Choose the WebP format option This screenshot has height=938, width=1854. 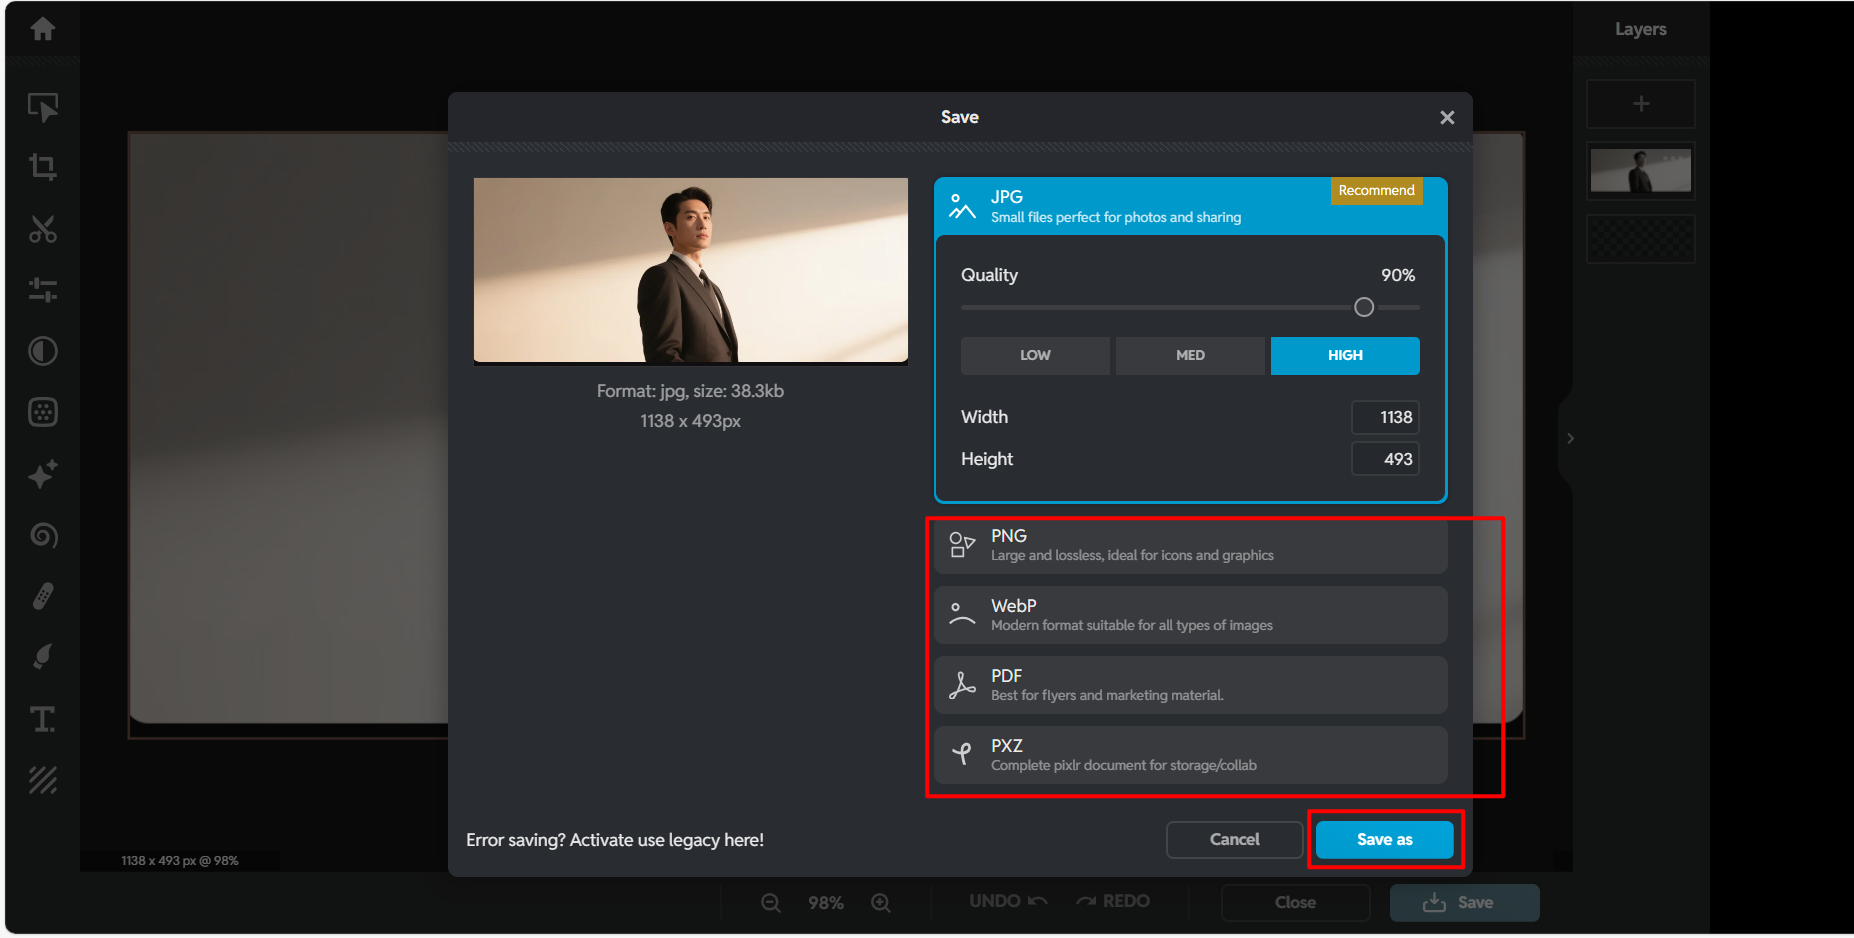(1190, 615)
